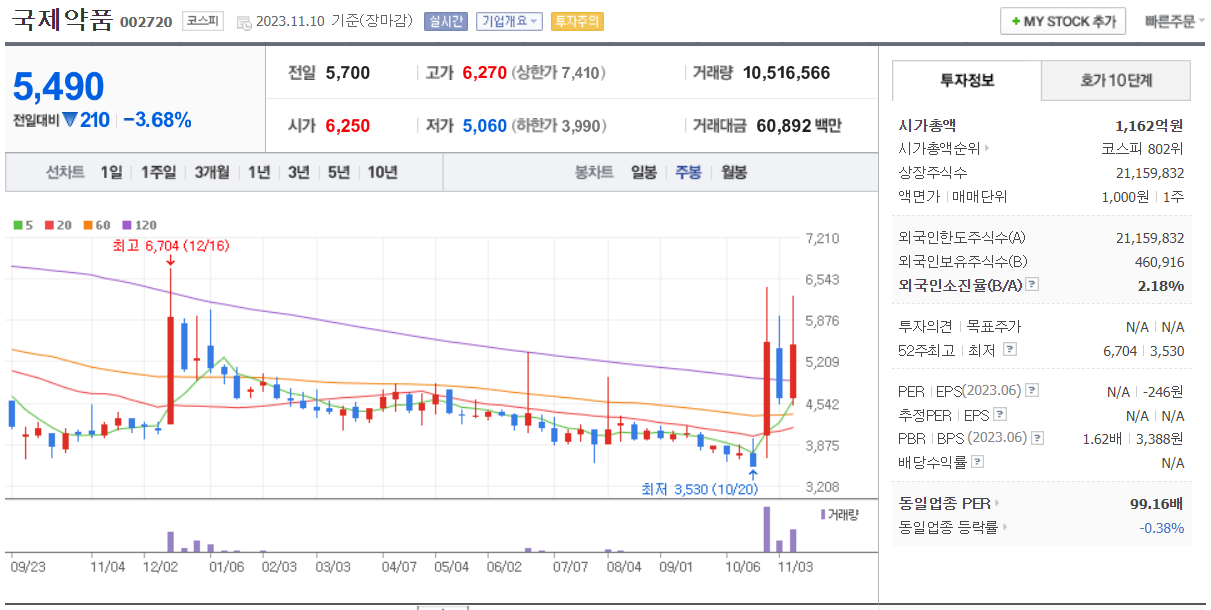1211x610 pixels.
Task: Click the 시가총액 value 1,162억원
Action: pyautogui.click(x=1150, y=125)
